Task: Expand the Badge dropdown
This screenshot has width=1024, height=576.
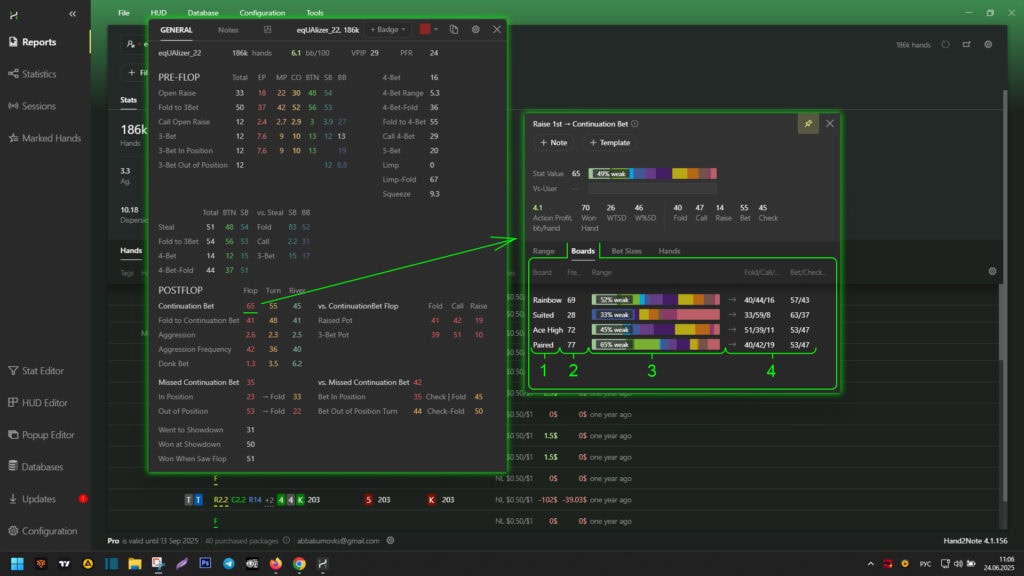Action: pos(388,30)
